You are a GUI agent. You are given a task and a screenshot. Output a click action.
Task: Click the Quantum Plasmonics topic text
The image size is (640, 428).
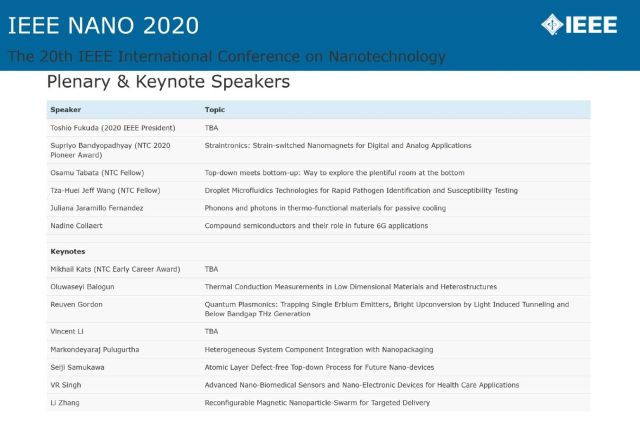click(387, 309)
